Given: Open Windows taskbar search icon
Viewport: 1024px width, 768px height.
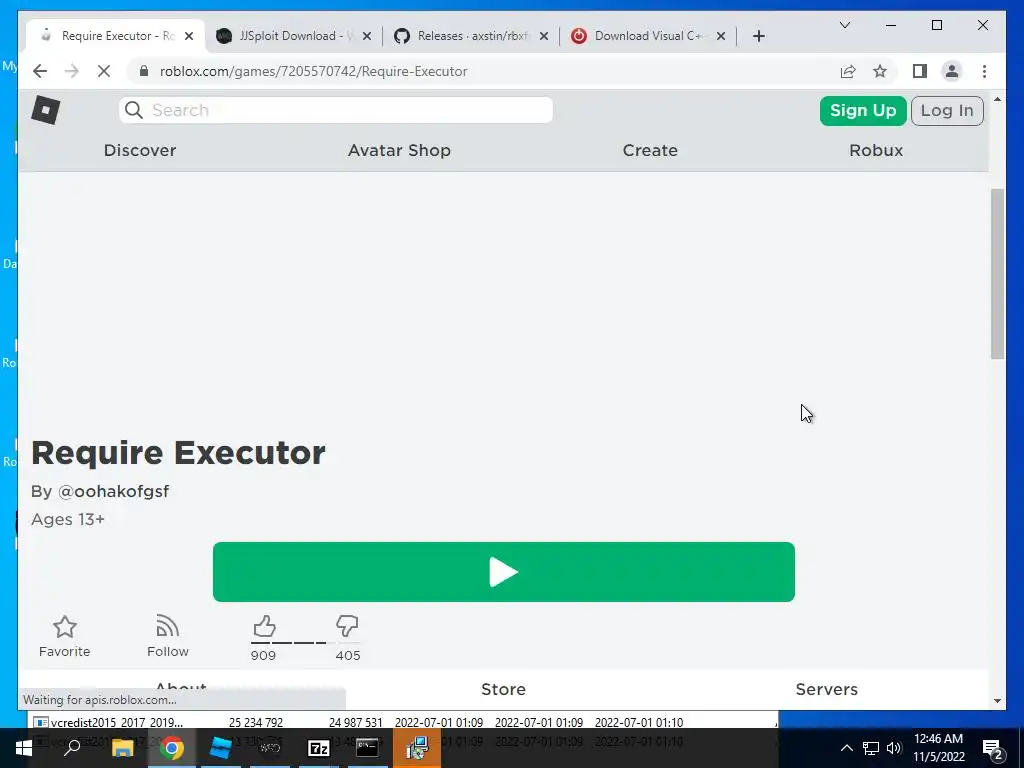Looking at the screenshot, I should 72,748.
